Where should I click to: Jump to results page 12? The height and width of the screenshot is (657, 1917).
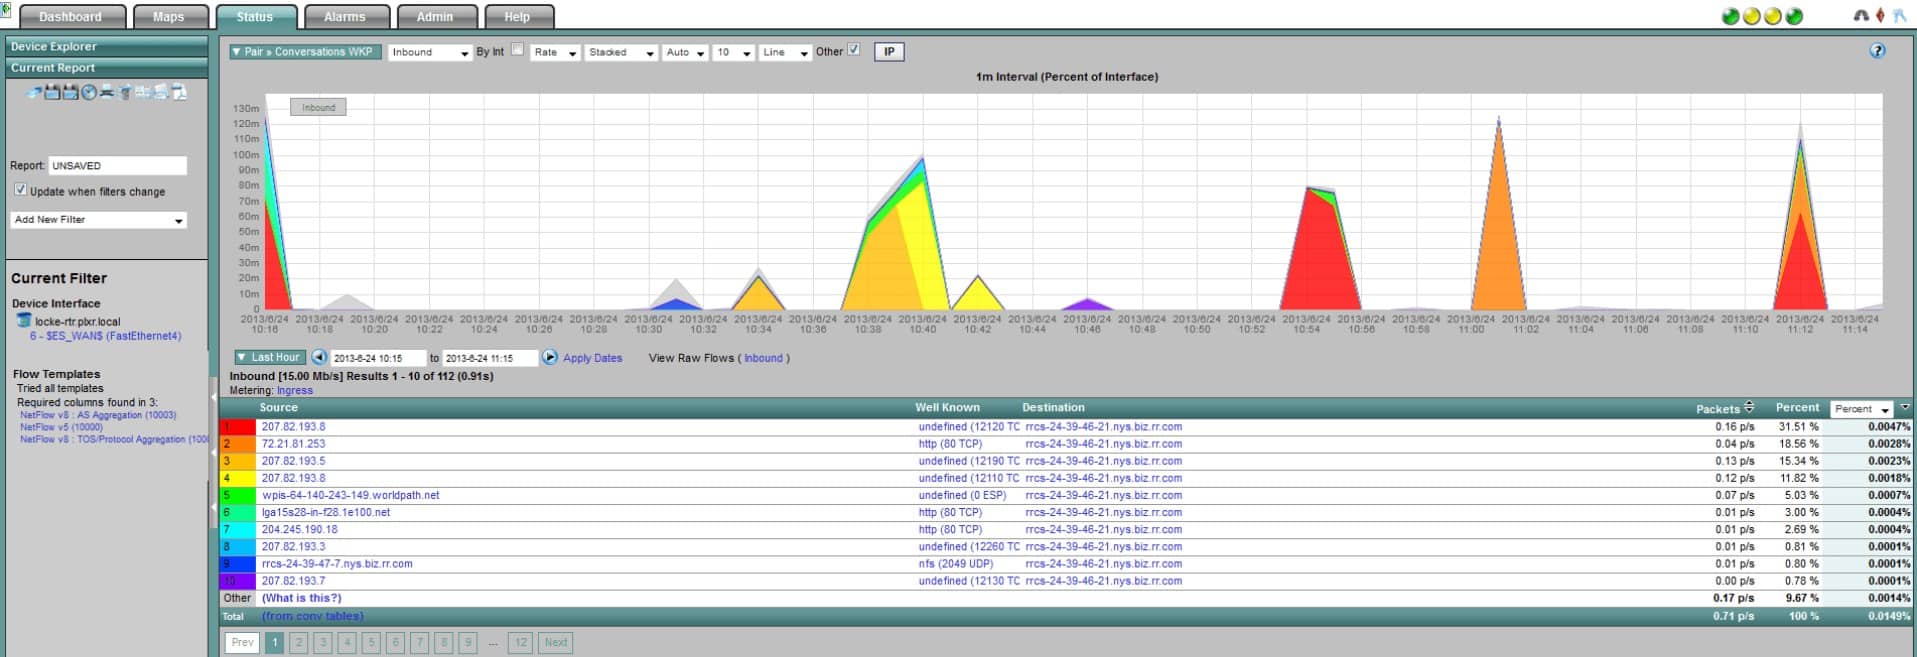[520, 643]
